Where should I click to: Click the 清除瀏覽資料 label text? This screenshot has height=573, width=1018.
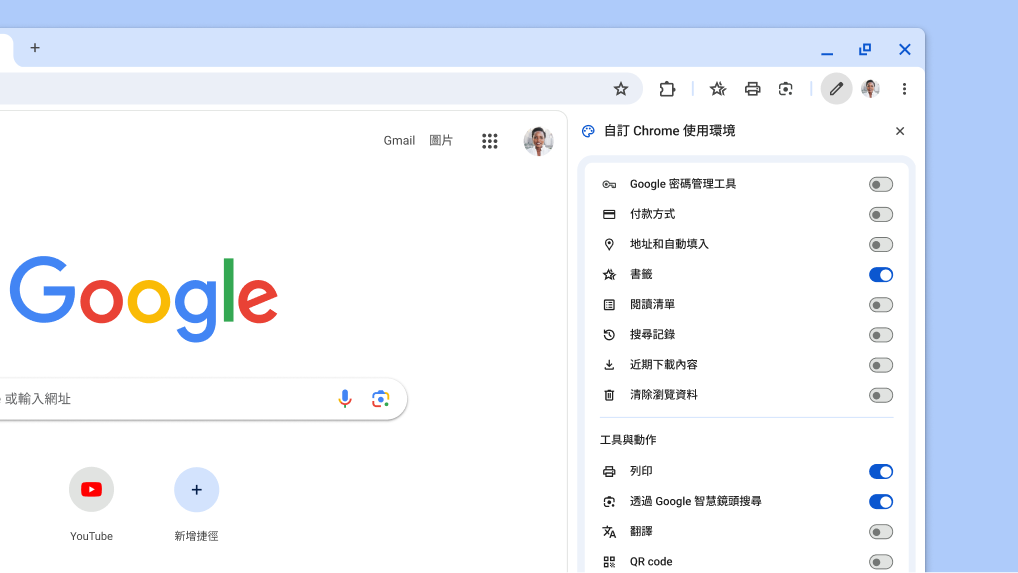pos(664,395)
